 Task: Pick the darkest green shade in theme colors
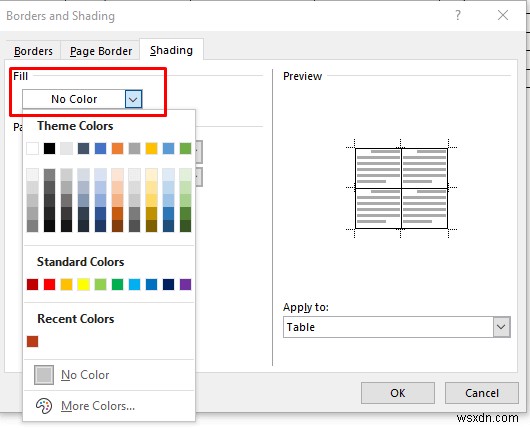tap(185, 226)
